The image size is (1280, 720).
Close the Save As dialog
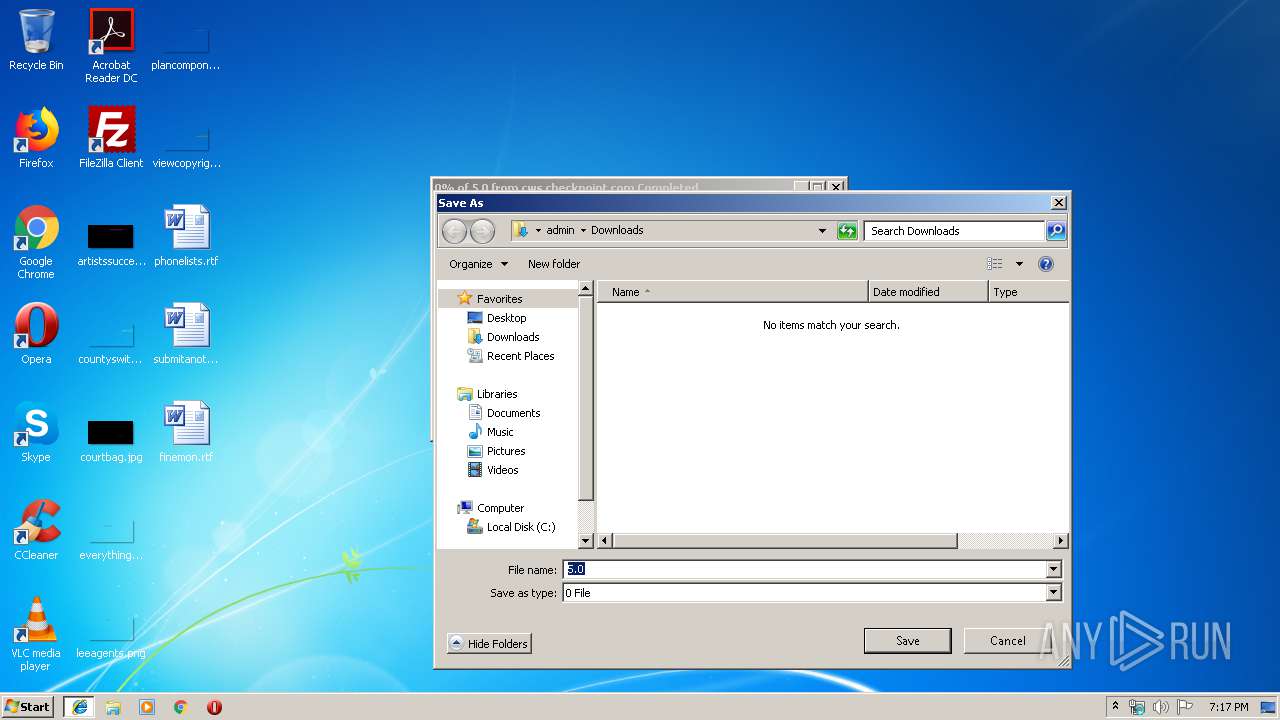1059,203
